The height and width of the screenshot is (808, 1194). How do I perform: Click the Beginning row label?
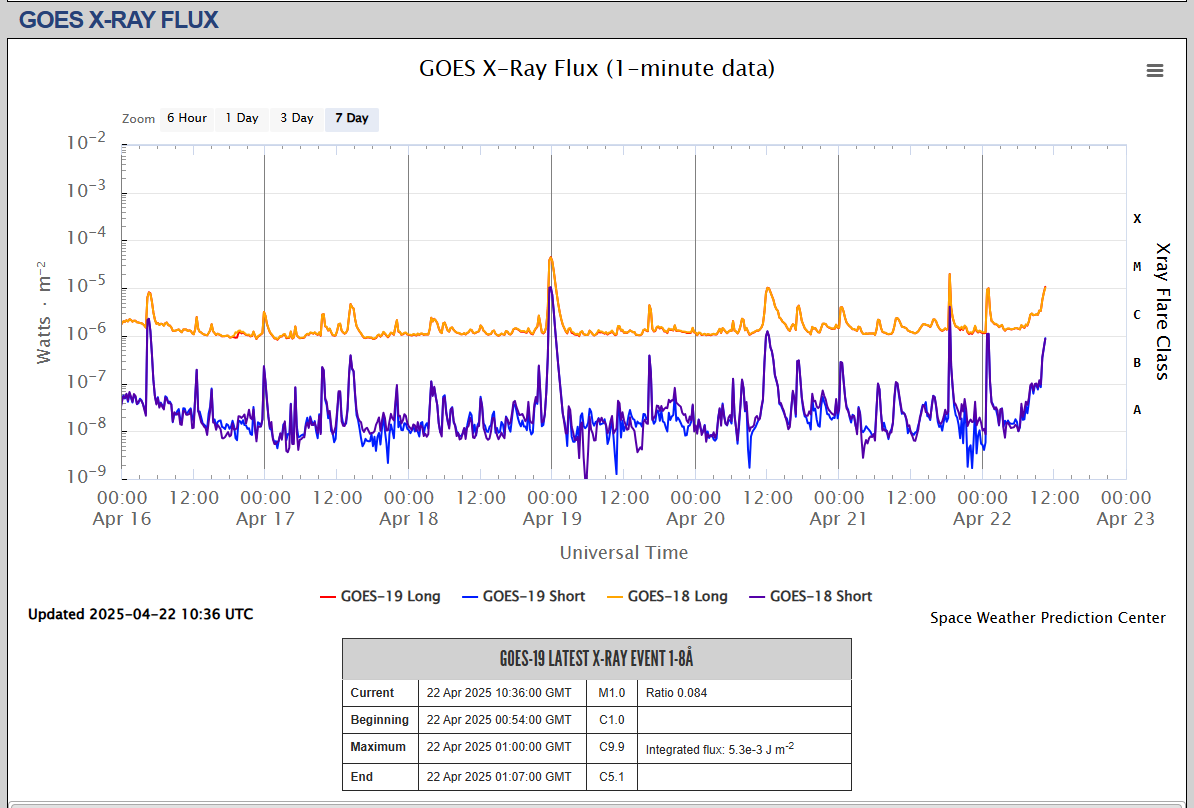[x=379, y=720]
